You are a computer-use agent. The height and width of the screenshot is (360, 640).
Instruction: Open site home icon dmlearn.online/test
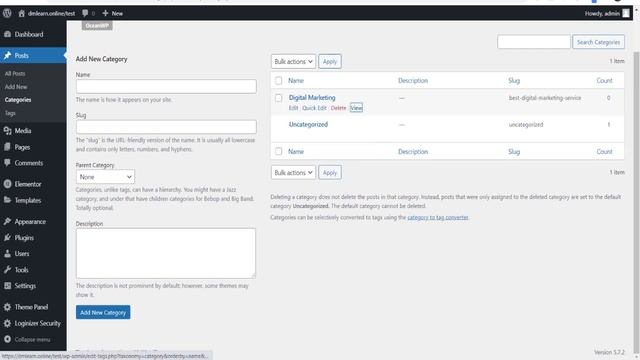tap(22, 13)
